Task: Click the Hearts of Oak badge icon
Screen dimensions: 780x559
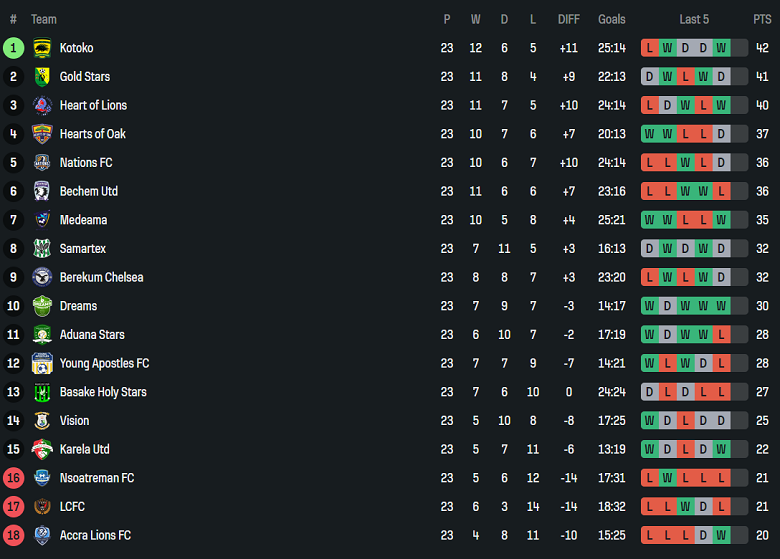Action: (x=42, y=134)
